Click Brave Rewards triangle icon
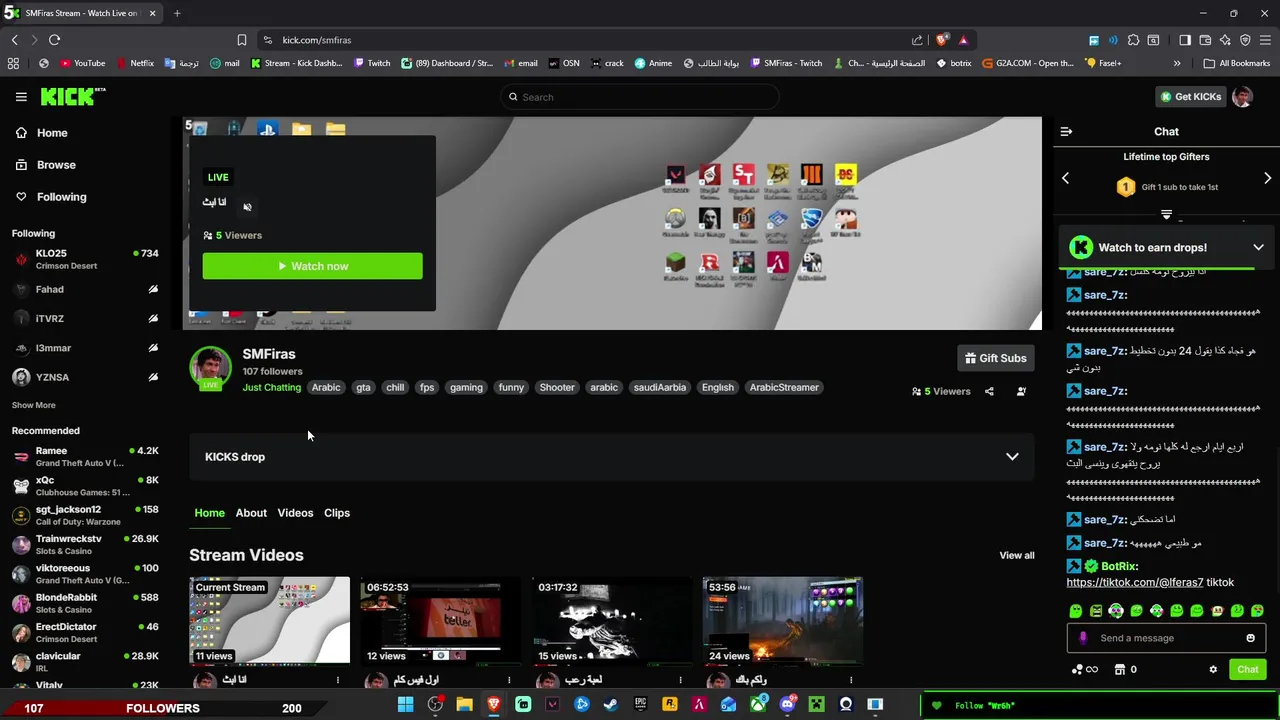This screenshot has height=720, width=1280. [963, 40]
